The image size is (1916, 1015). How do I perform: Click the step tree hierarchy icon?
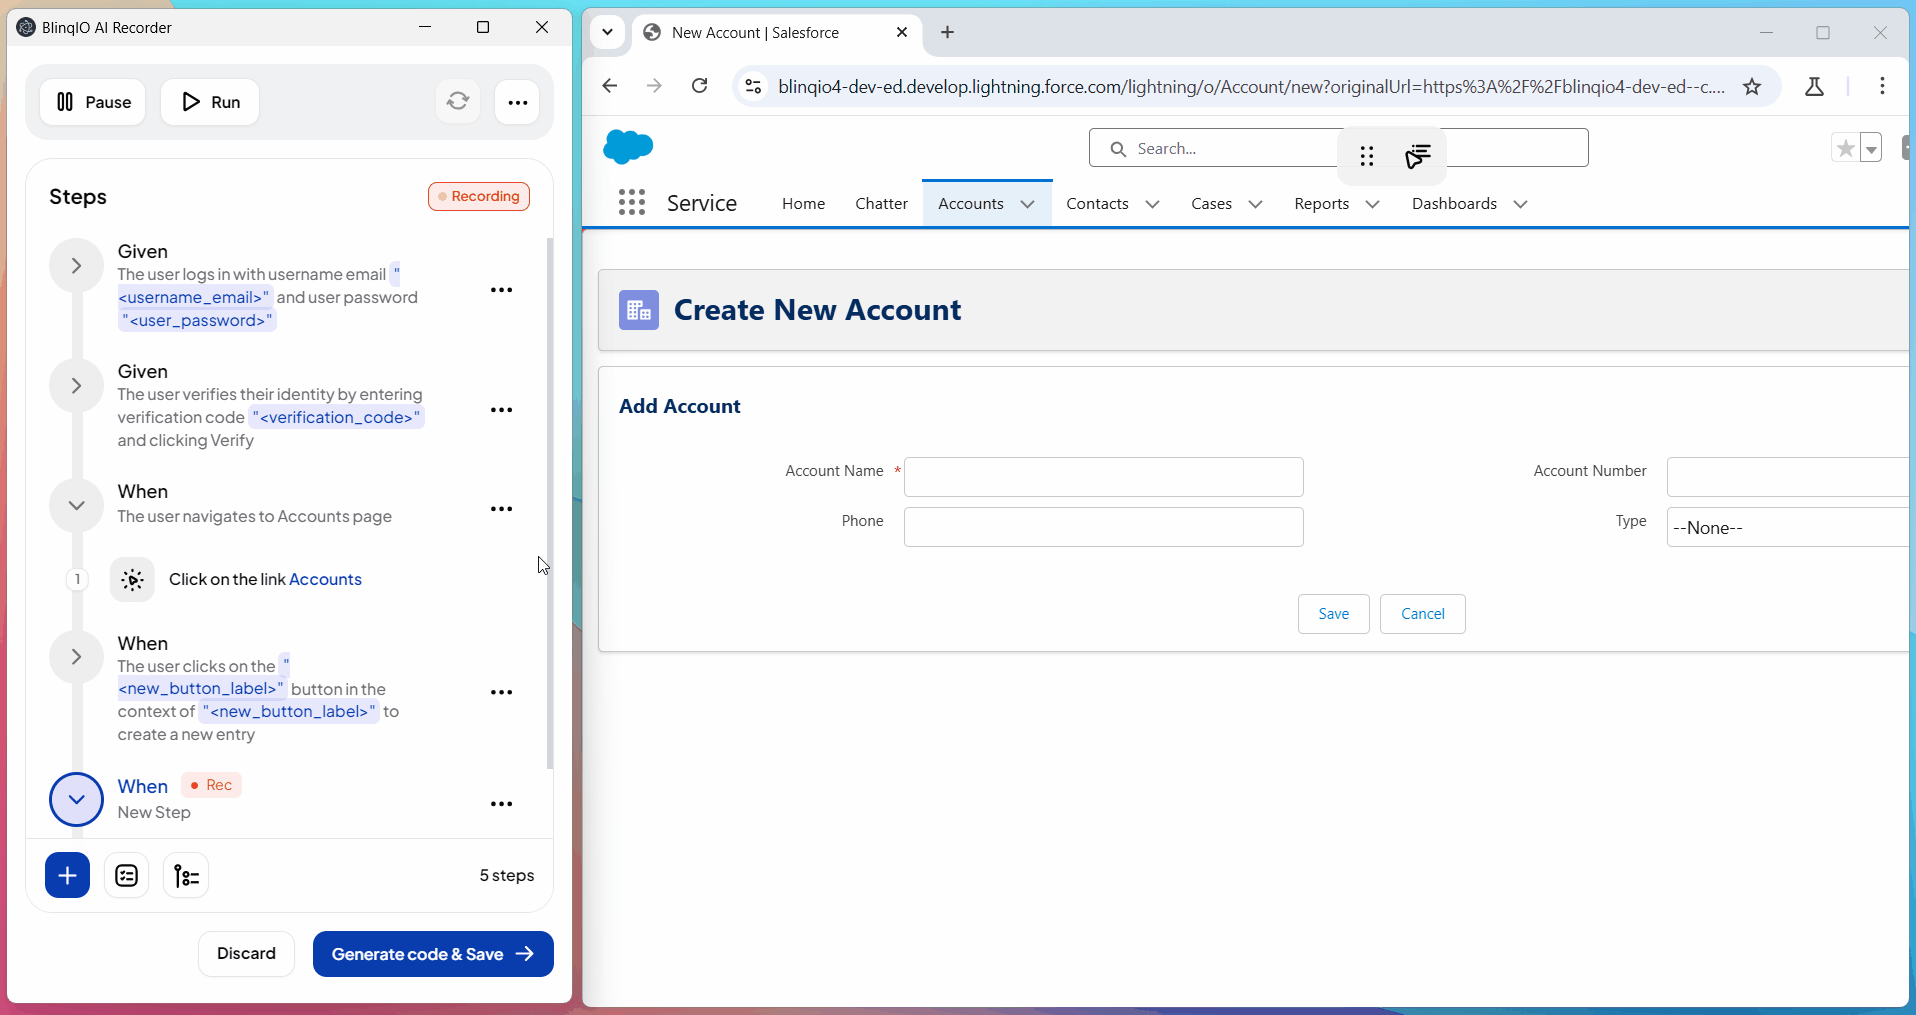(186, 876)
